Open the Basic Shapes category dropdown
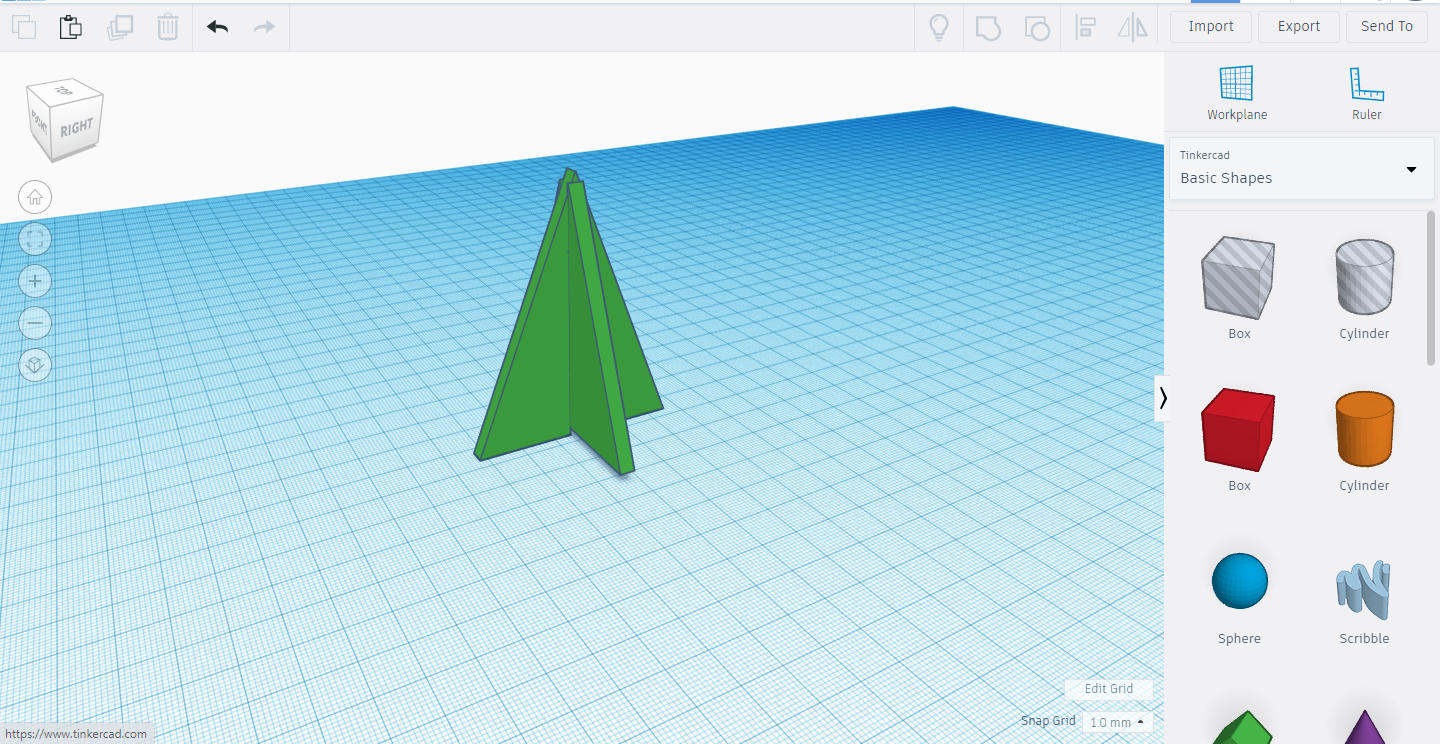1440x744 pixels. click(x=1300, y=168)
